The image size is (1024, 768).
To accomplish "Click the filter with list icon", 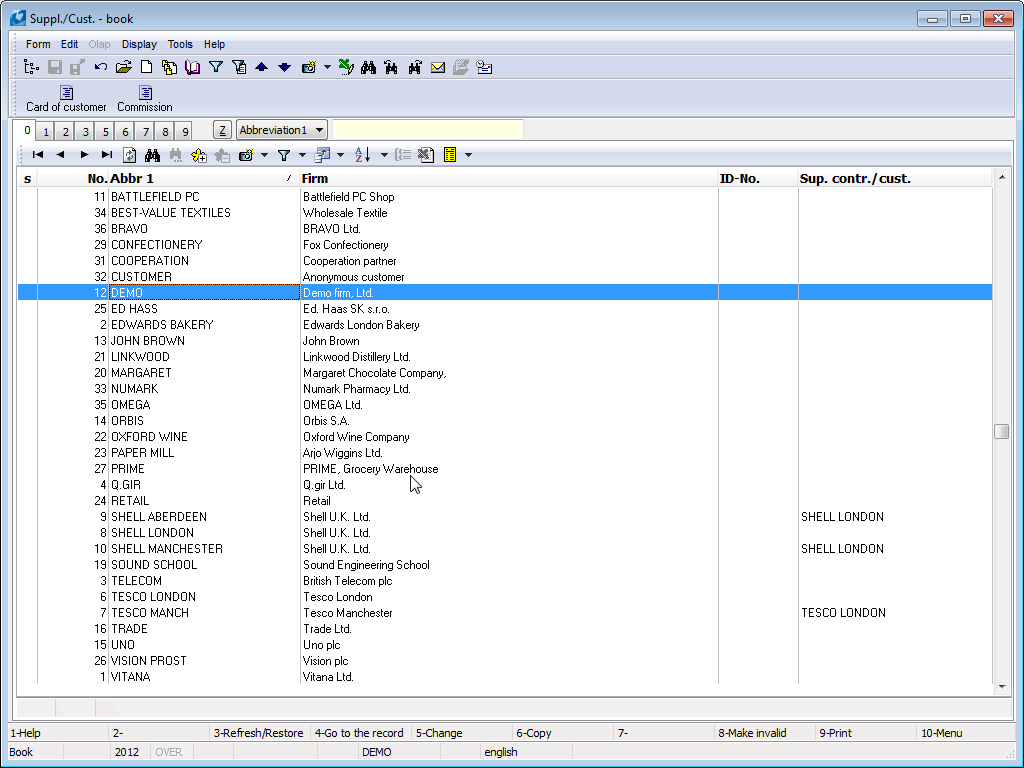I will pos(239,67).
